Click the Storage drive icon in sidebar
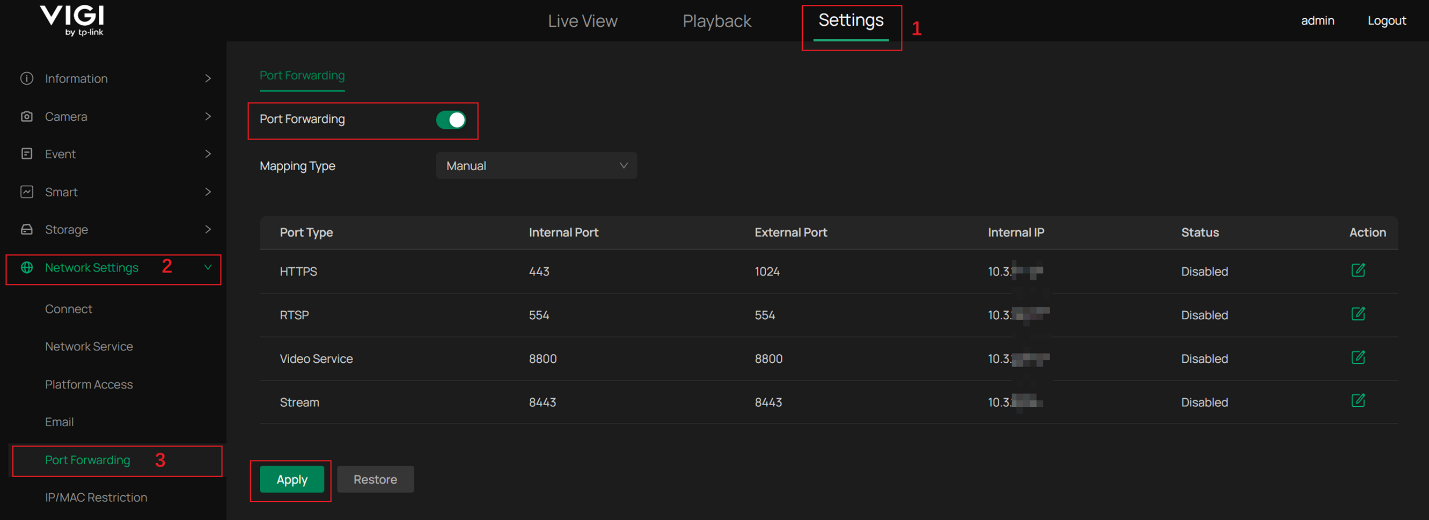Viewport: 1429px width, 520px height. (x=27, y=230)
